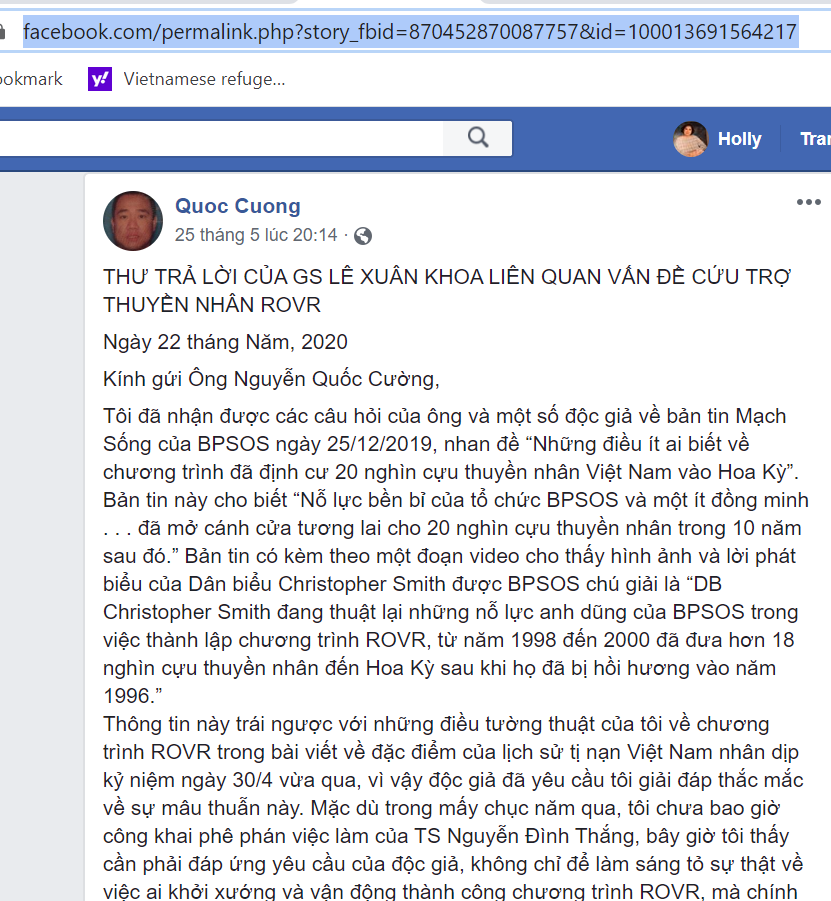Image resolution: width=831 pixels, height=901 pixels.
Task: Open the bookmark item left of Yahoo
Action: pyautogui.click(x=31, y=79)
